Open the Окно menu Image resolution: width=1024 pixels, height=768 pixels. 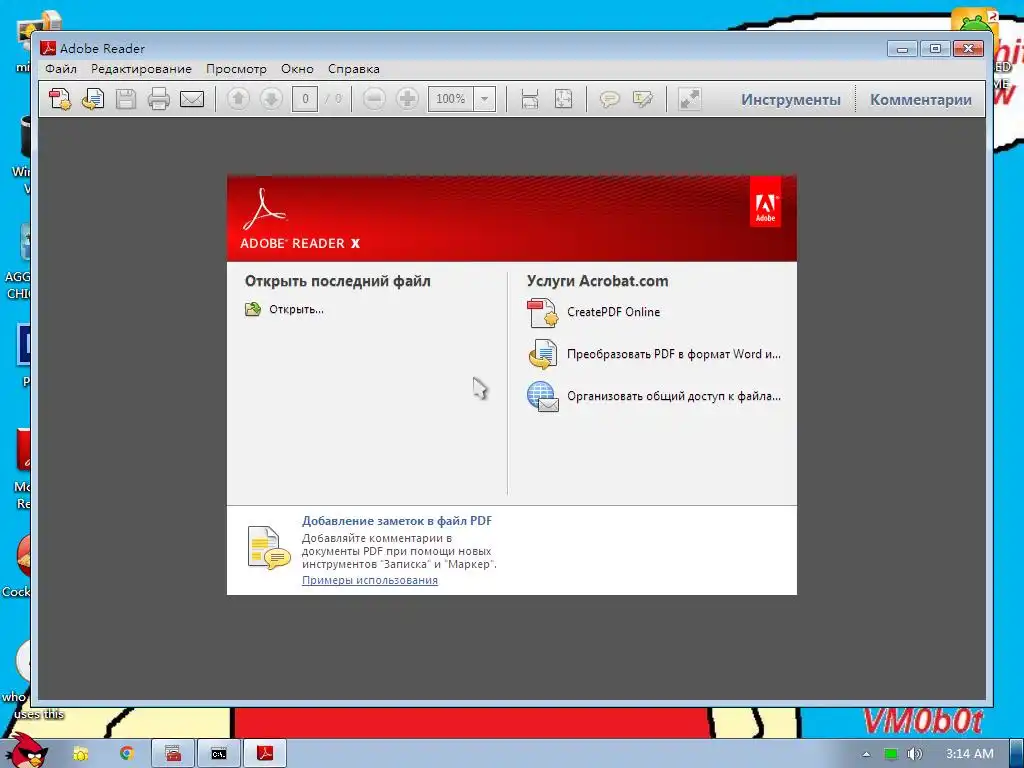[x=297, y=69]
